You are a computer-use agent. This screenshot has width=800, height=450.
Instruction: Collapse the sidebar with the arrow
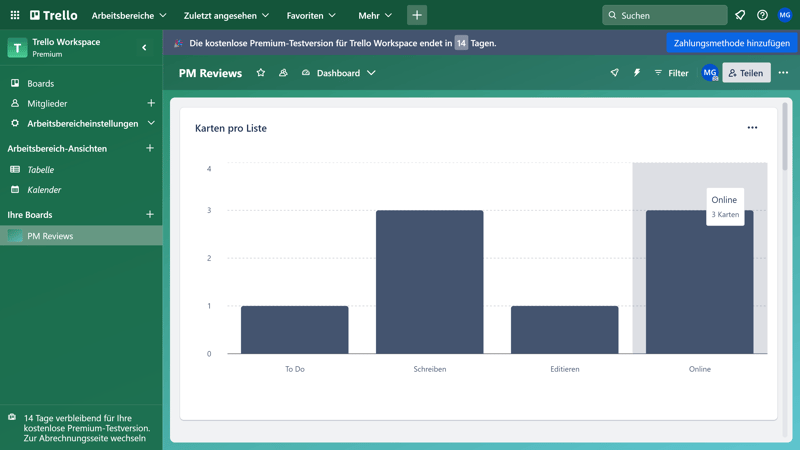144,47
